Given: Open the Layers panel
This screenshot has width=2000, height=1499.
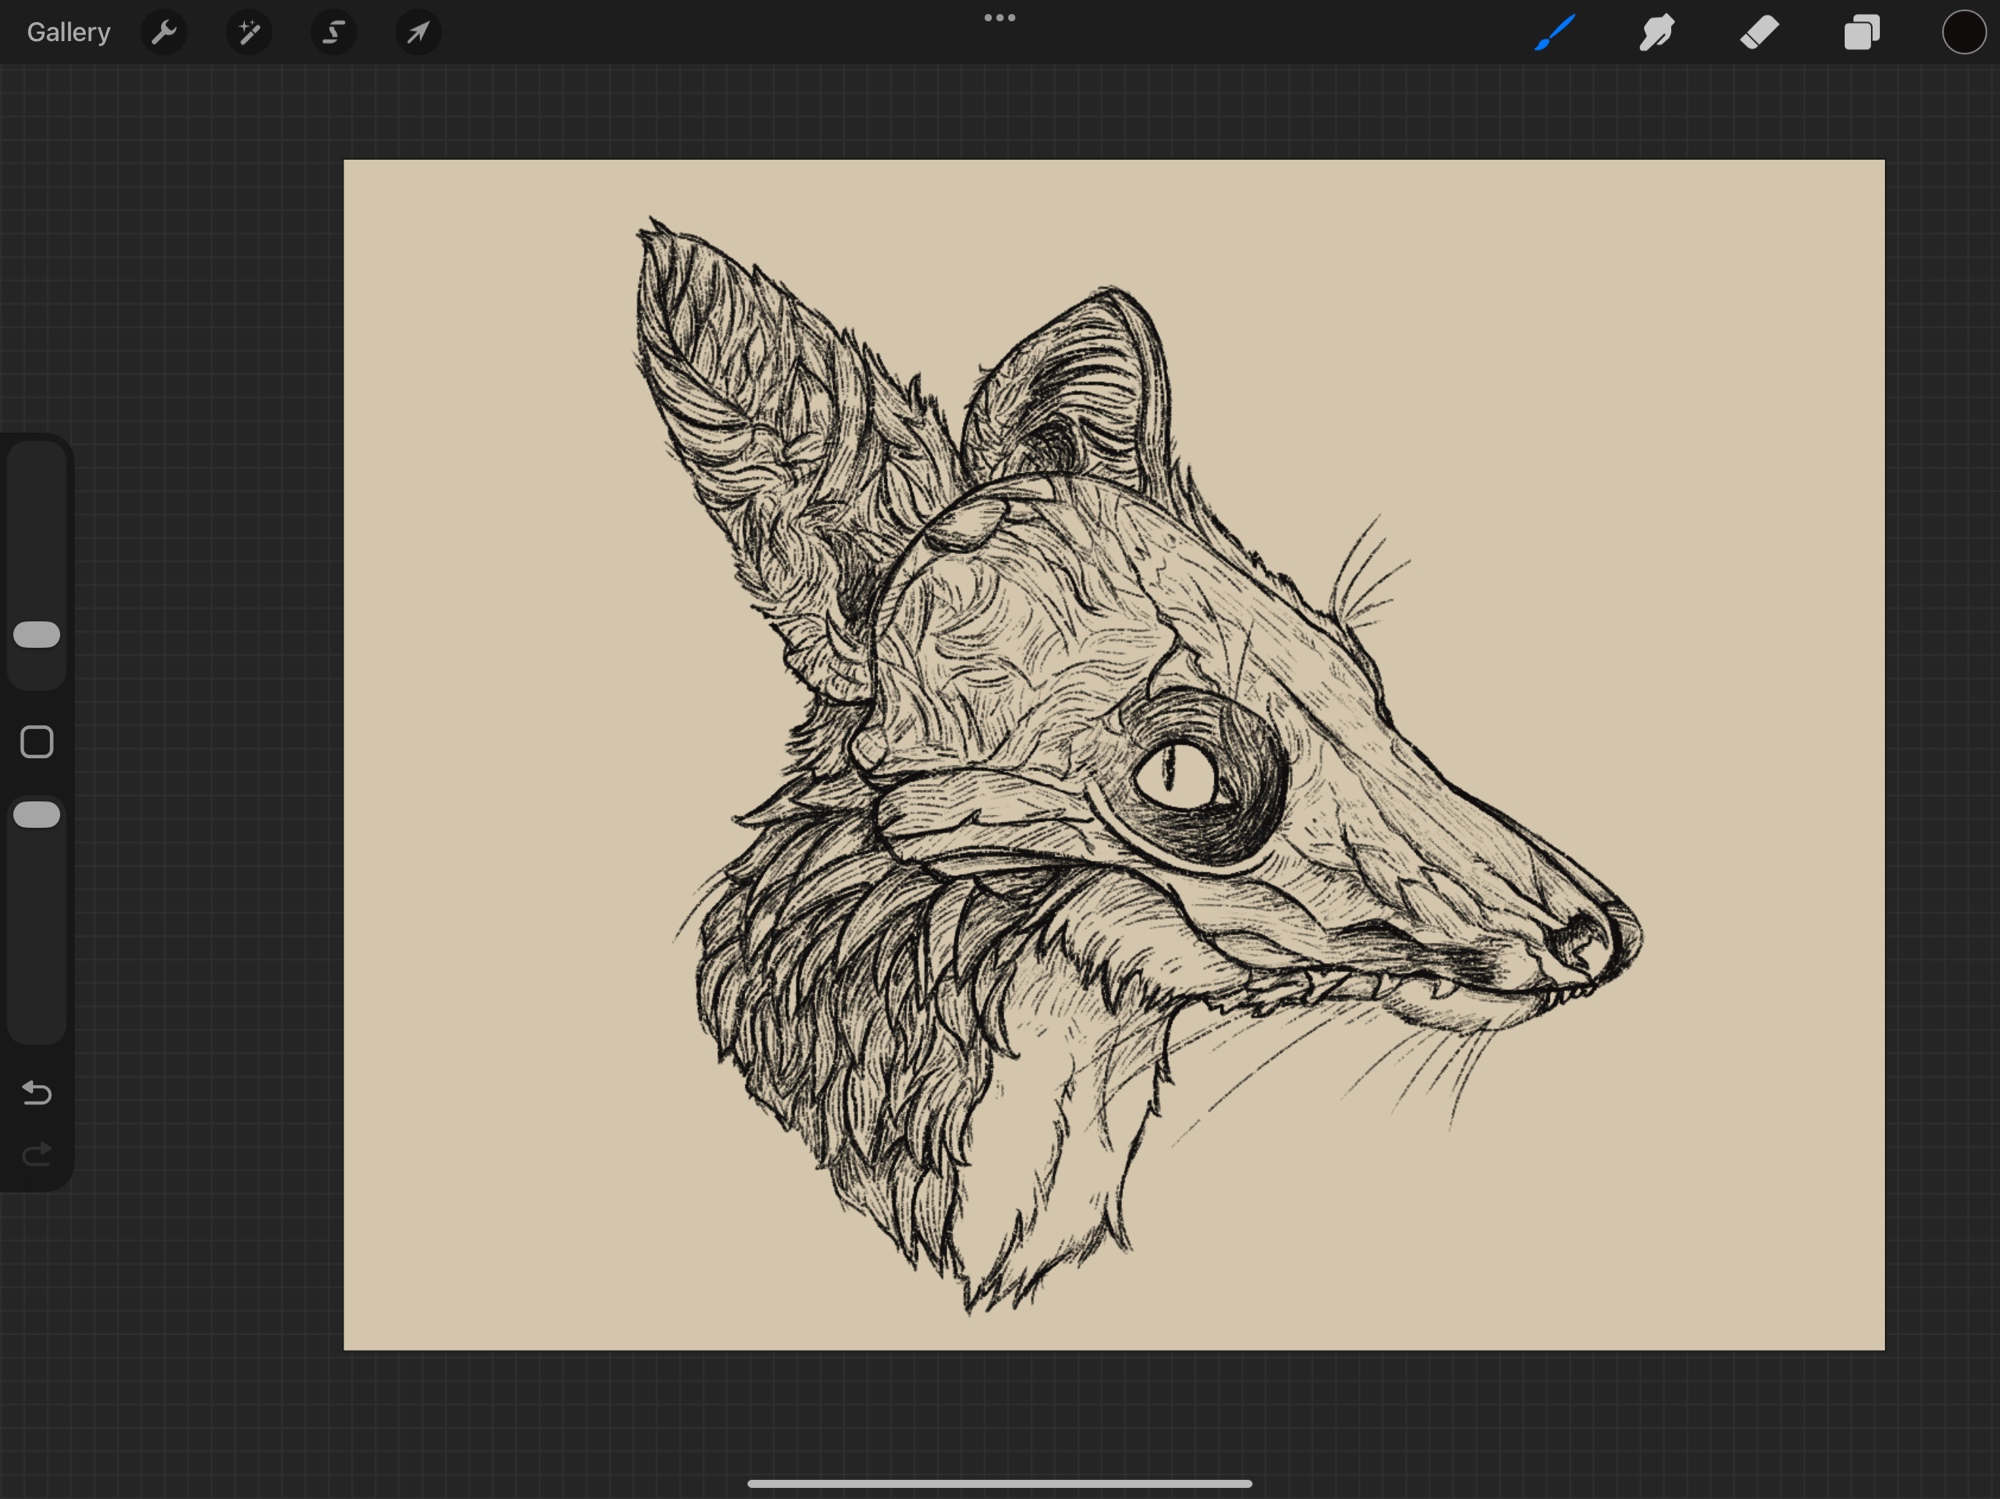Looking at the screenshot, I should 1861,33.
